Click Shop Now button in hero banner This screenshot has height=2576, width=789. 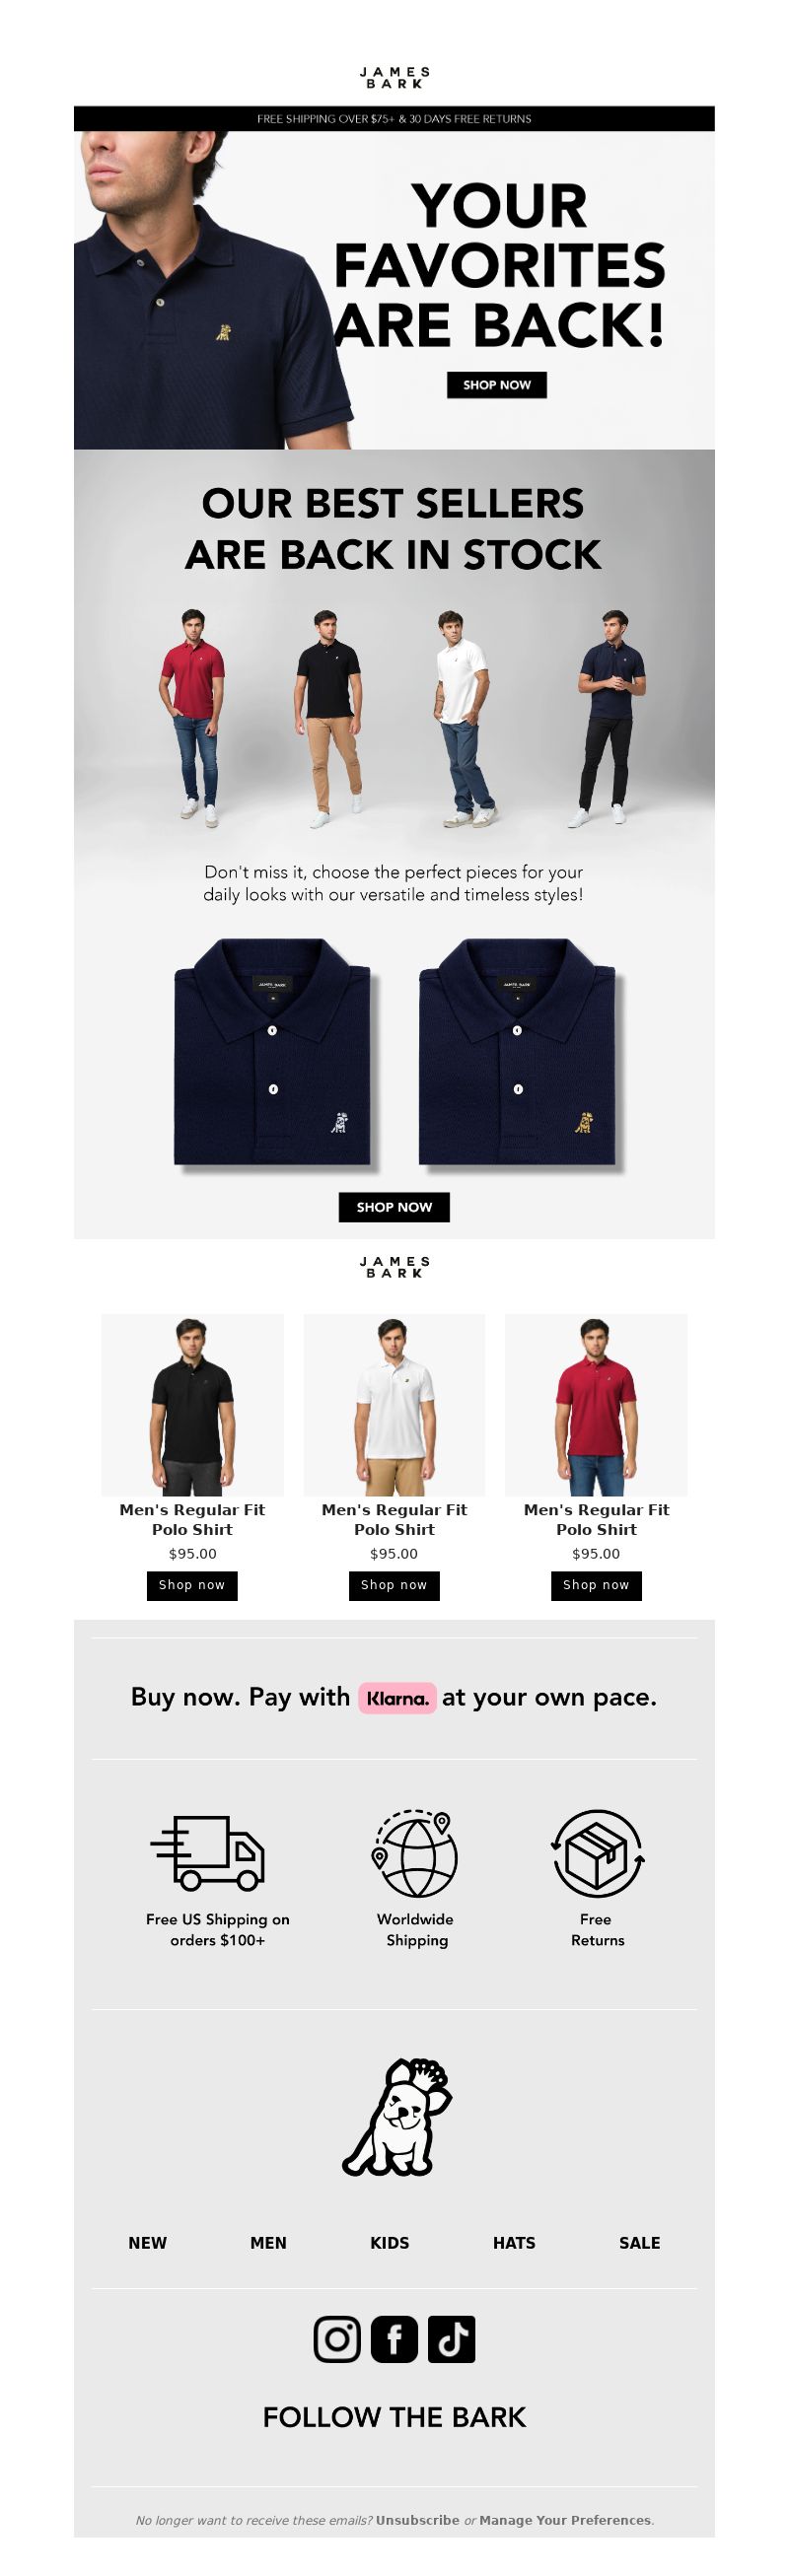496,385
